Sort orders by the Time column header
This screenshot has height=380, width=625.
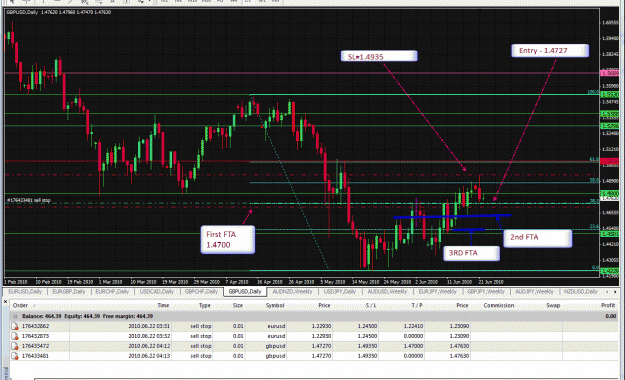tap(163, 305)
